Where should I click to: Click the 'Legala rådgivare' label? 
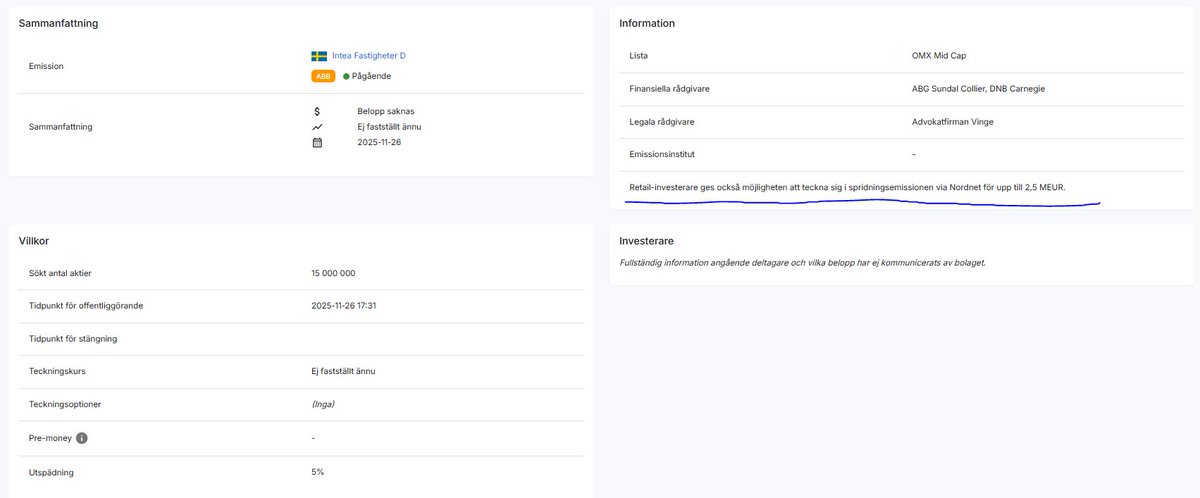pyautogui.click(x=662, y=122)
